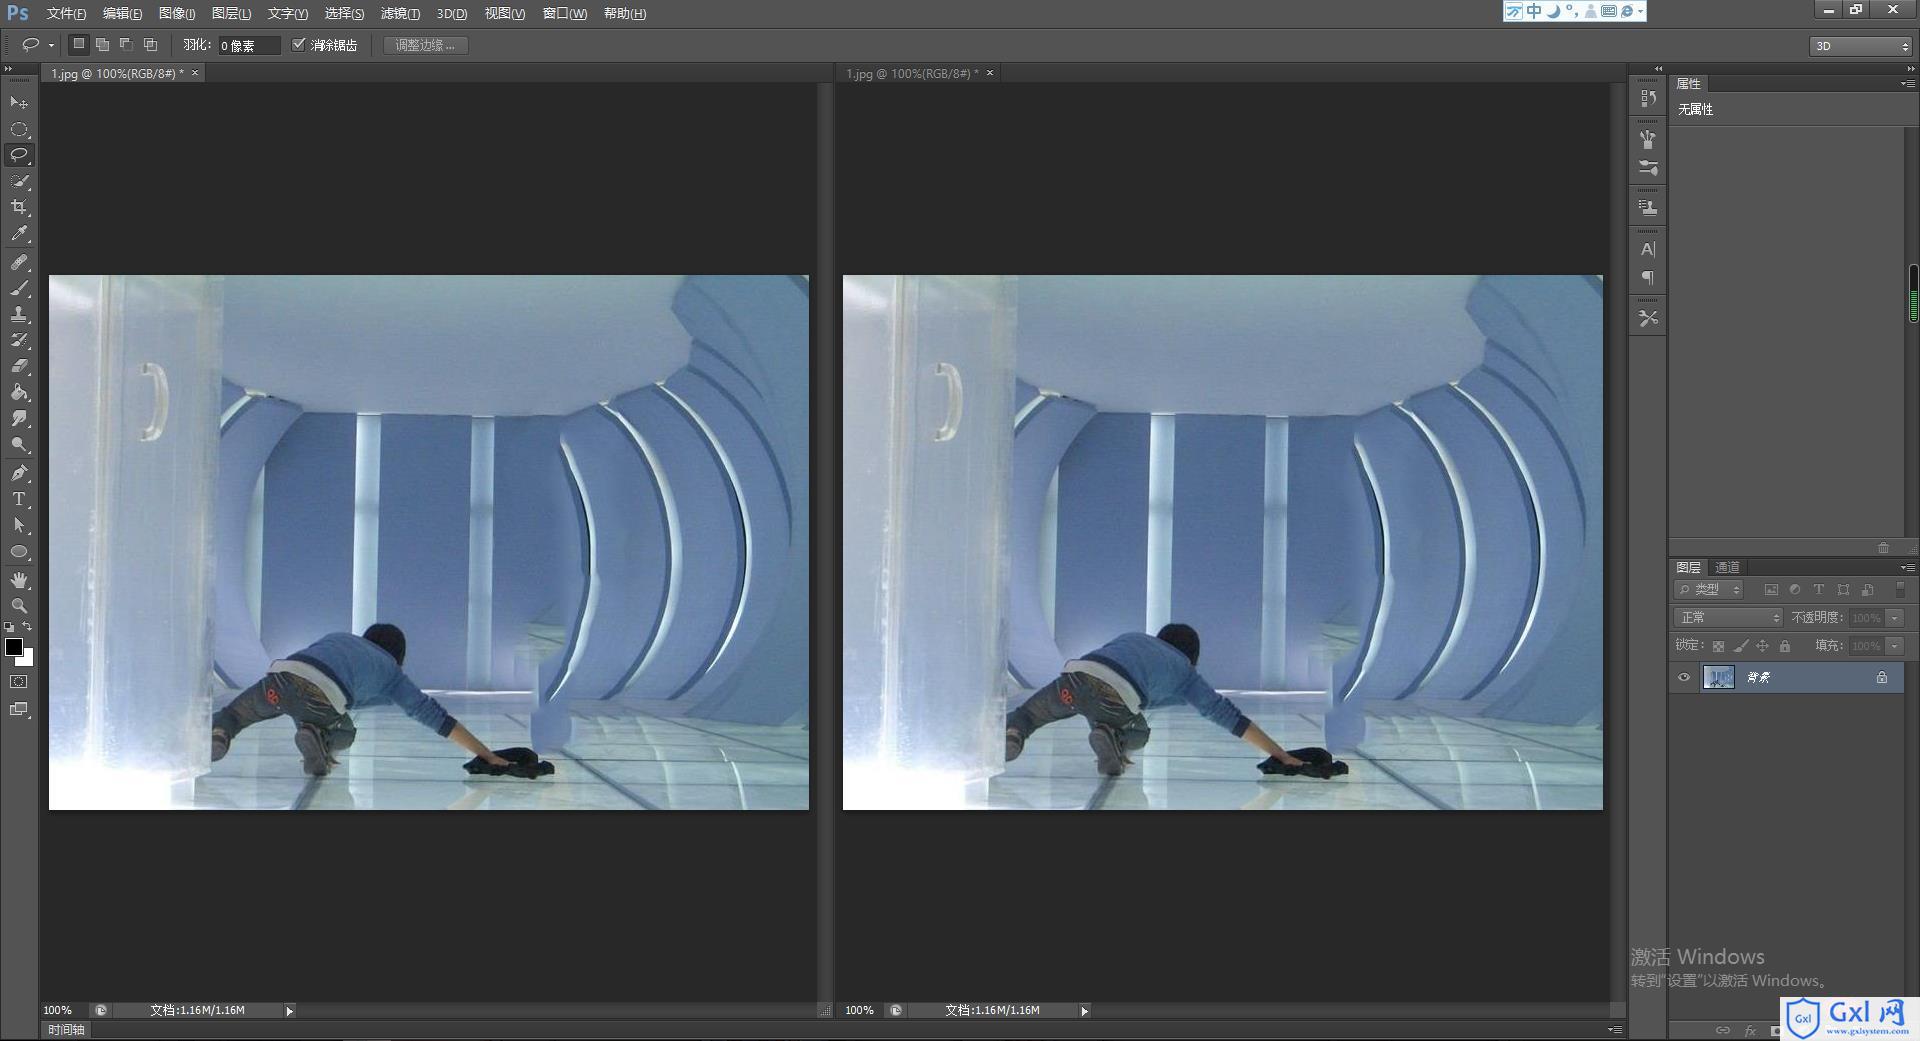
Task: Edit the 羽化 feather value field
Action: tap(249, 46)
